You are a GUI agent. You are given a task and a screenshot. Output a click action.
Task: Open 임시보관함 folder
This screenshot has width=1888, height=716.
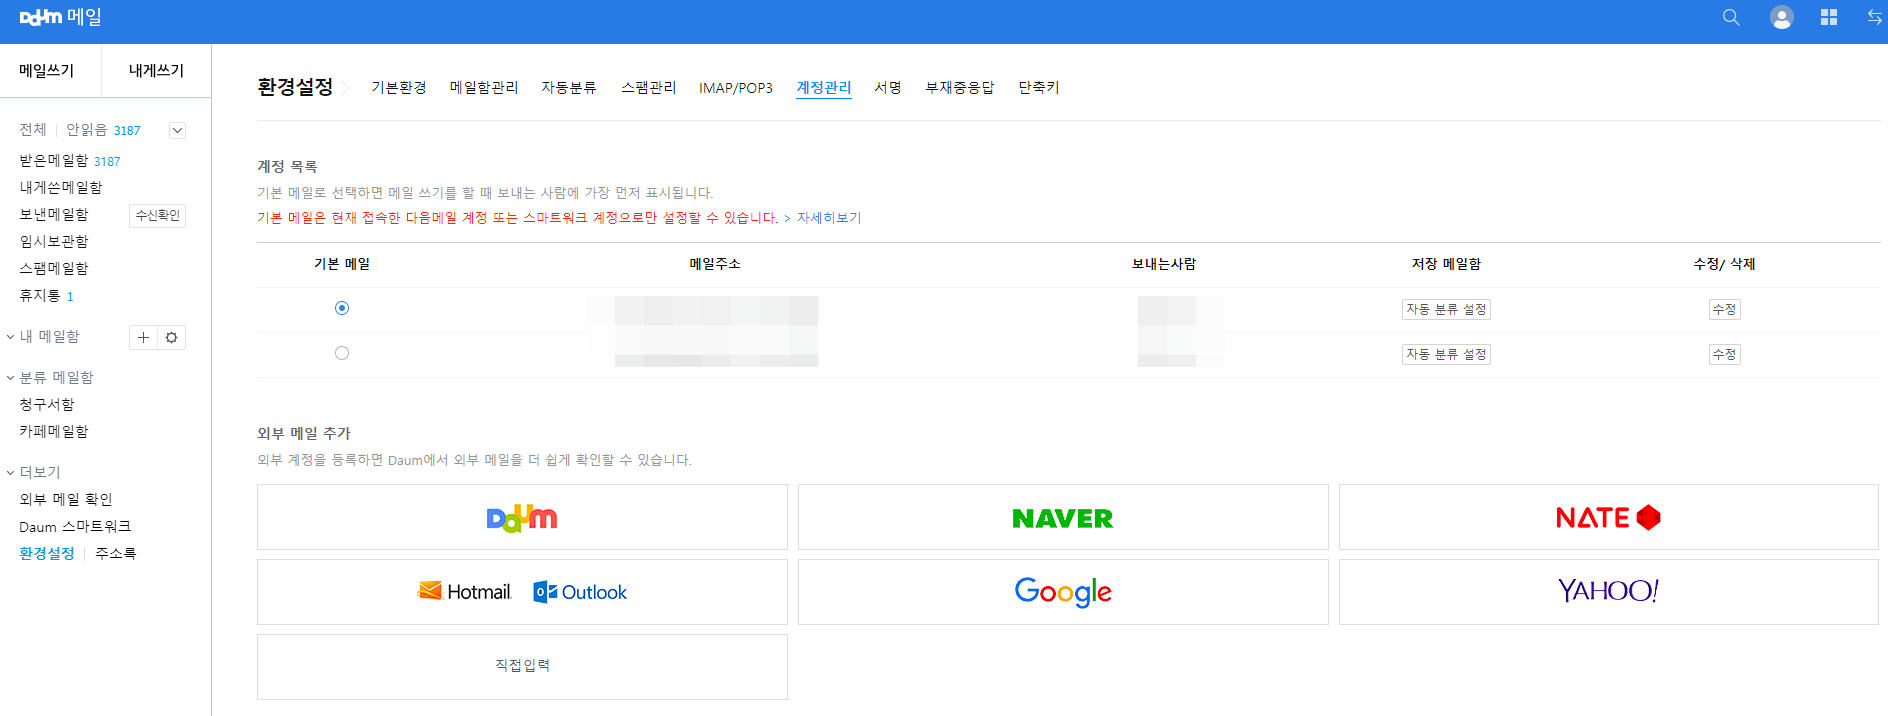(x=54, y=242)
